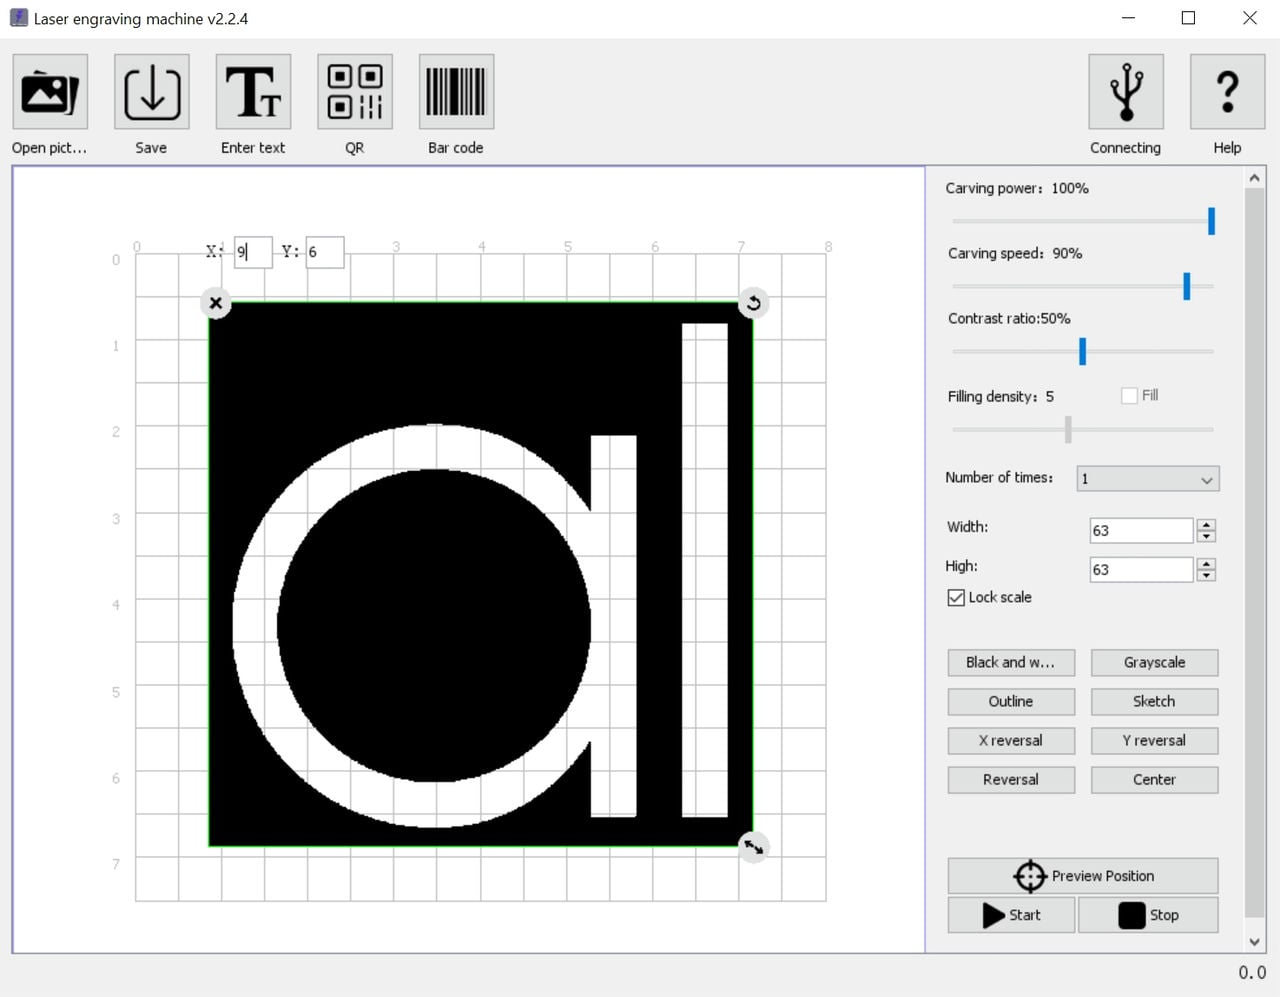1280x997 pixels.
Task: Choose the Enter text tool
Action: (253, 92)
